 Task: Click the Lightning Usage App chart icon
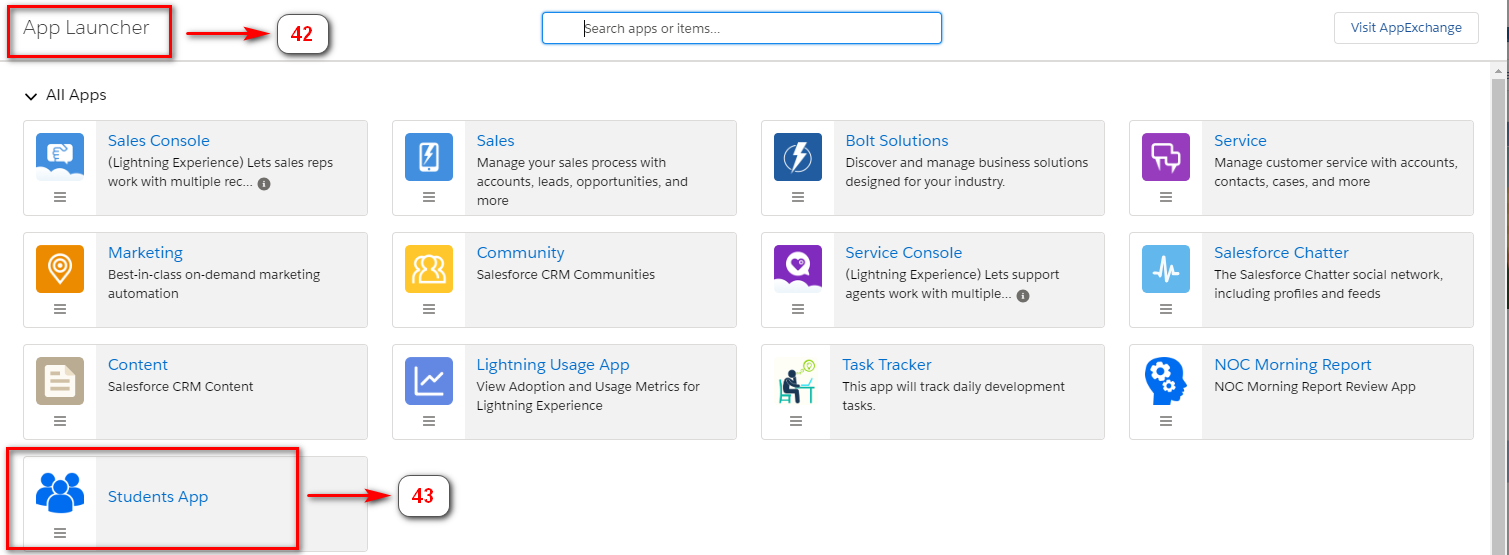coord(429,381)
